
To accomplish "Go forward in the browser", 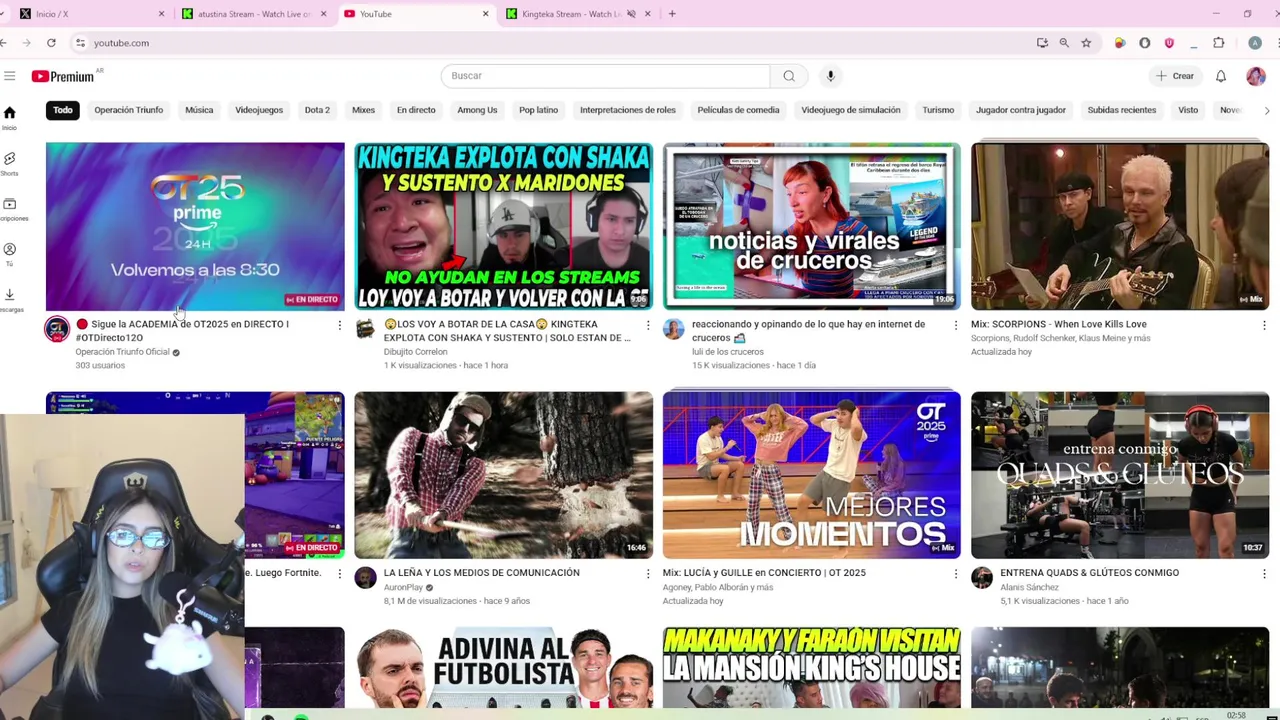I will [x=26, y=43].
